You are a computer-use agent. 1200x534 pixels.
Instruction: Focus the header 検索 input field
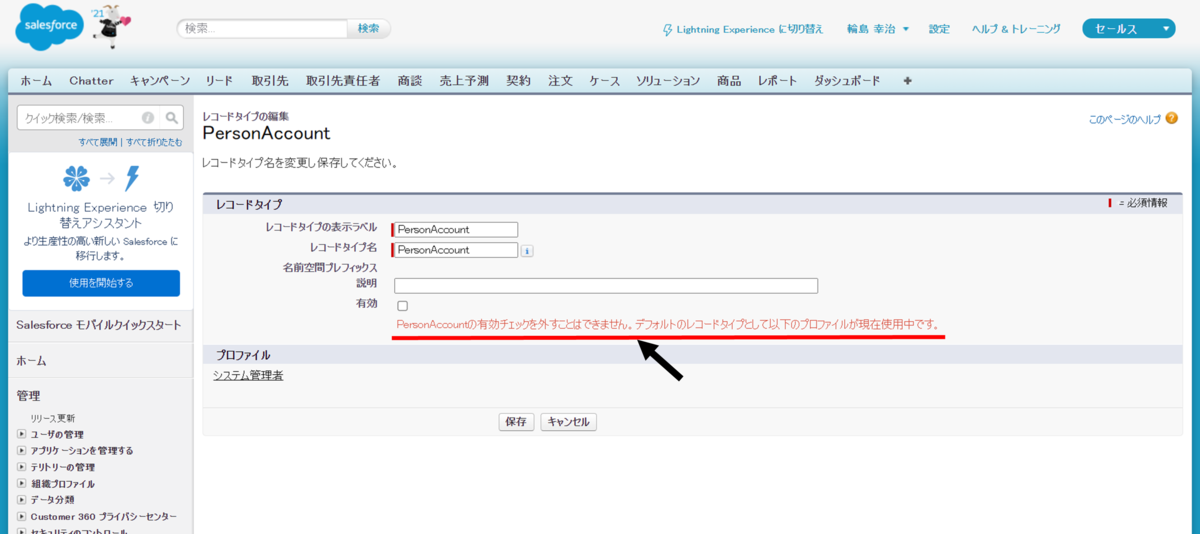tap(263, 29)
